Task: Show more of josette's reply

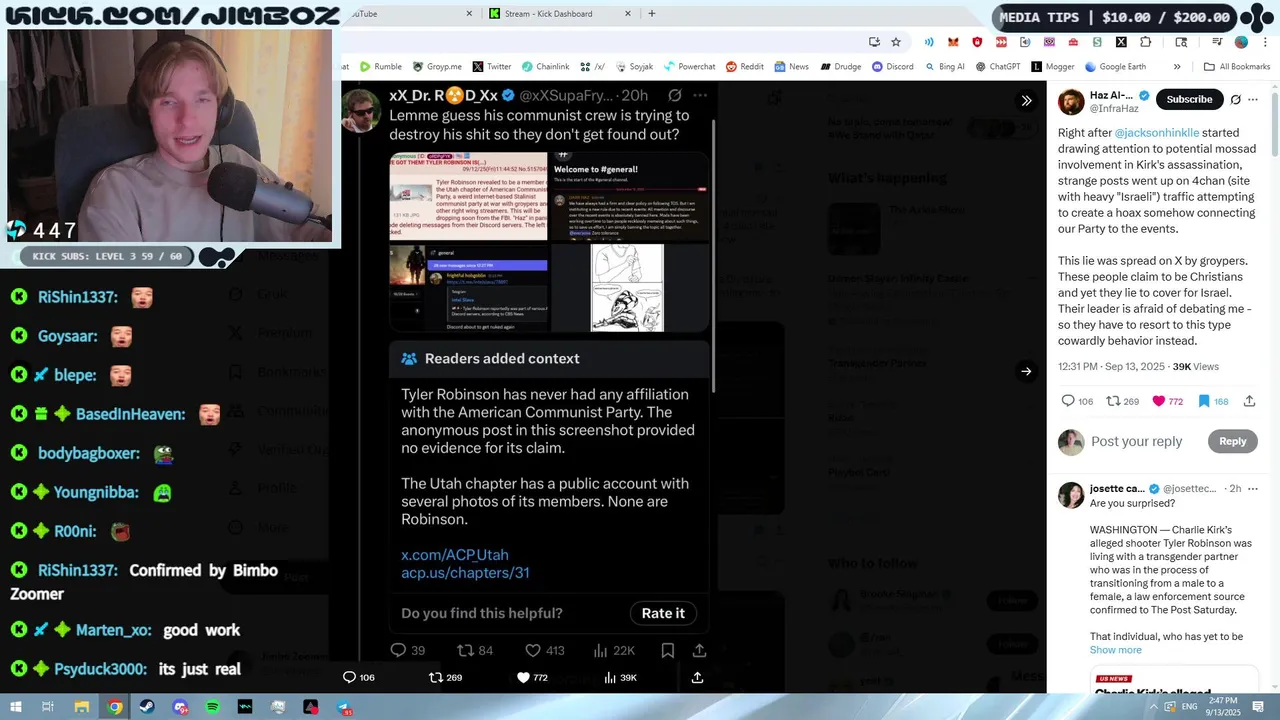Action: (1115, 650)
